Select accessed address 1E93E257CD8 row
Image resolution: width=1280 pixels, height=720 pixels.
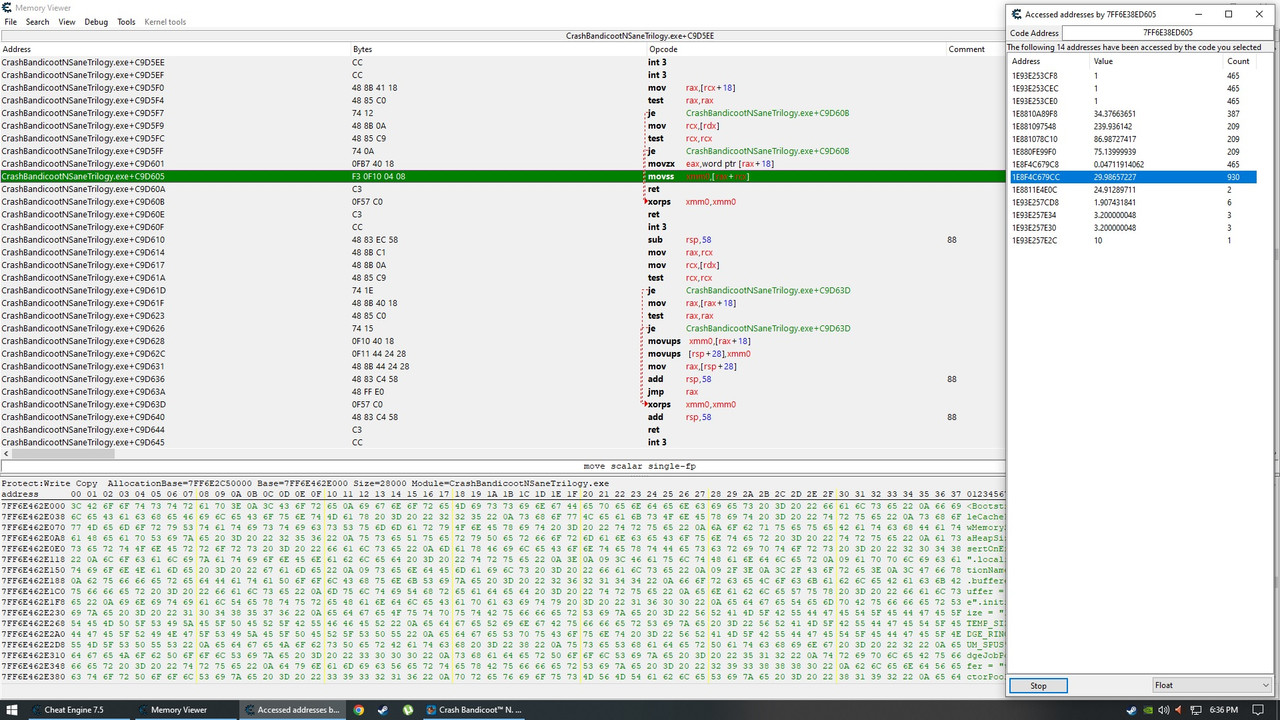point(1133,203)
